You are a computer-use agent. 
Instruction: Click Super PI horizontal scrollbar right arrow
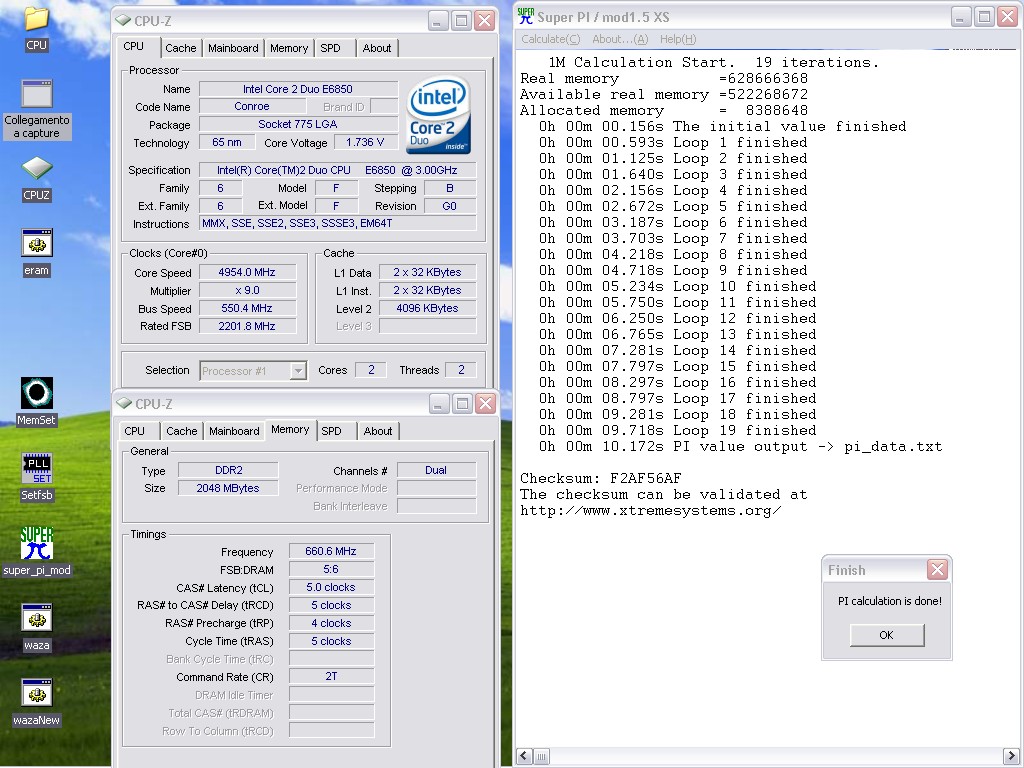click(1010, 756)
